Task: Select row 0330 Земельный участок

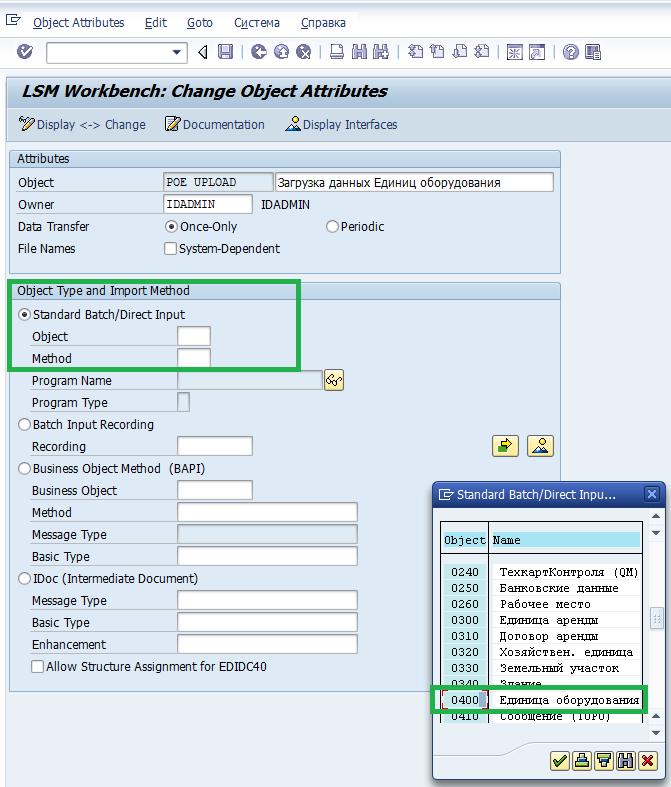Action: point(542,669)
